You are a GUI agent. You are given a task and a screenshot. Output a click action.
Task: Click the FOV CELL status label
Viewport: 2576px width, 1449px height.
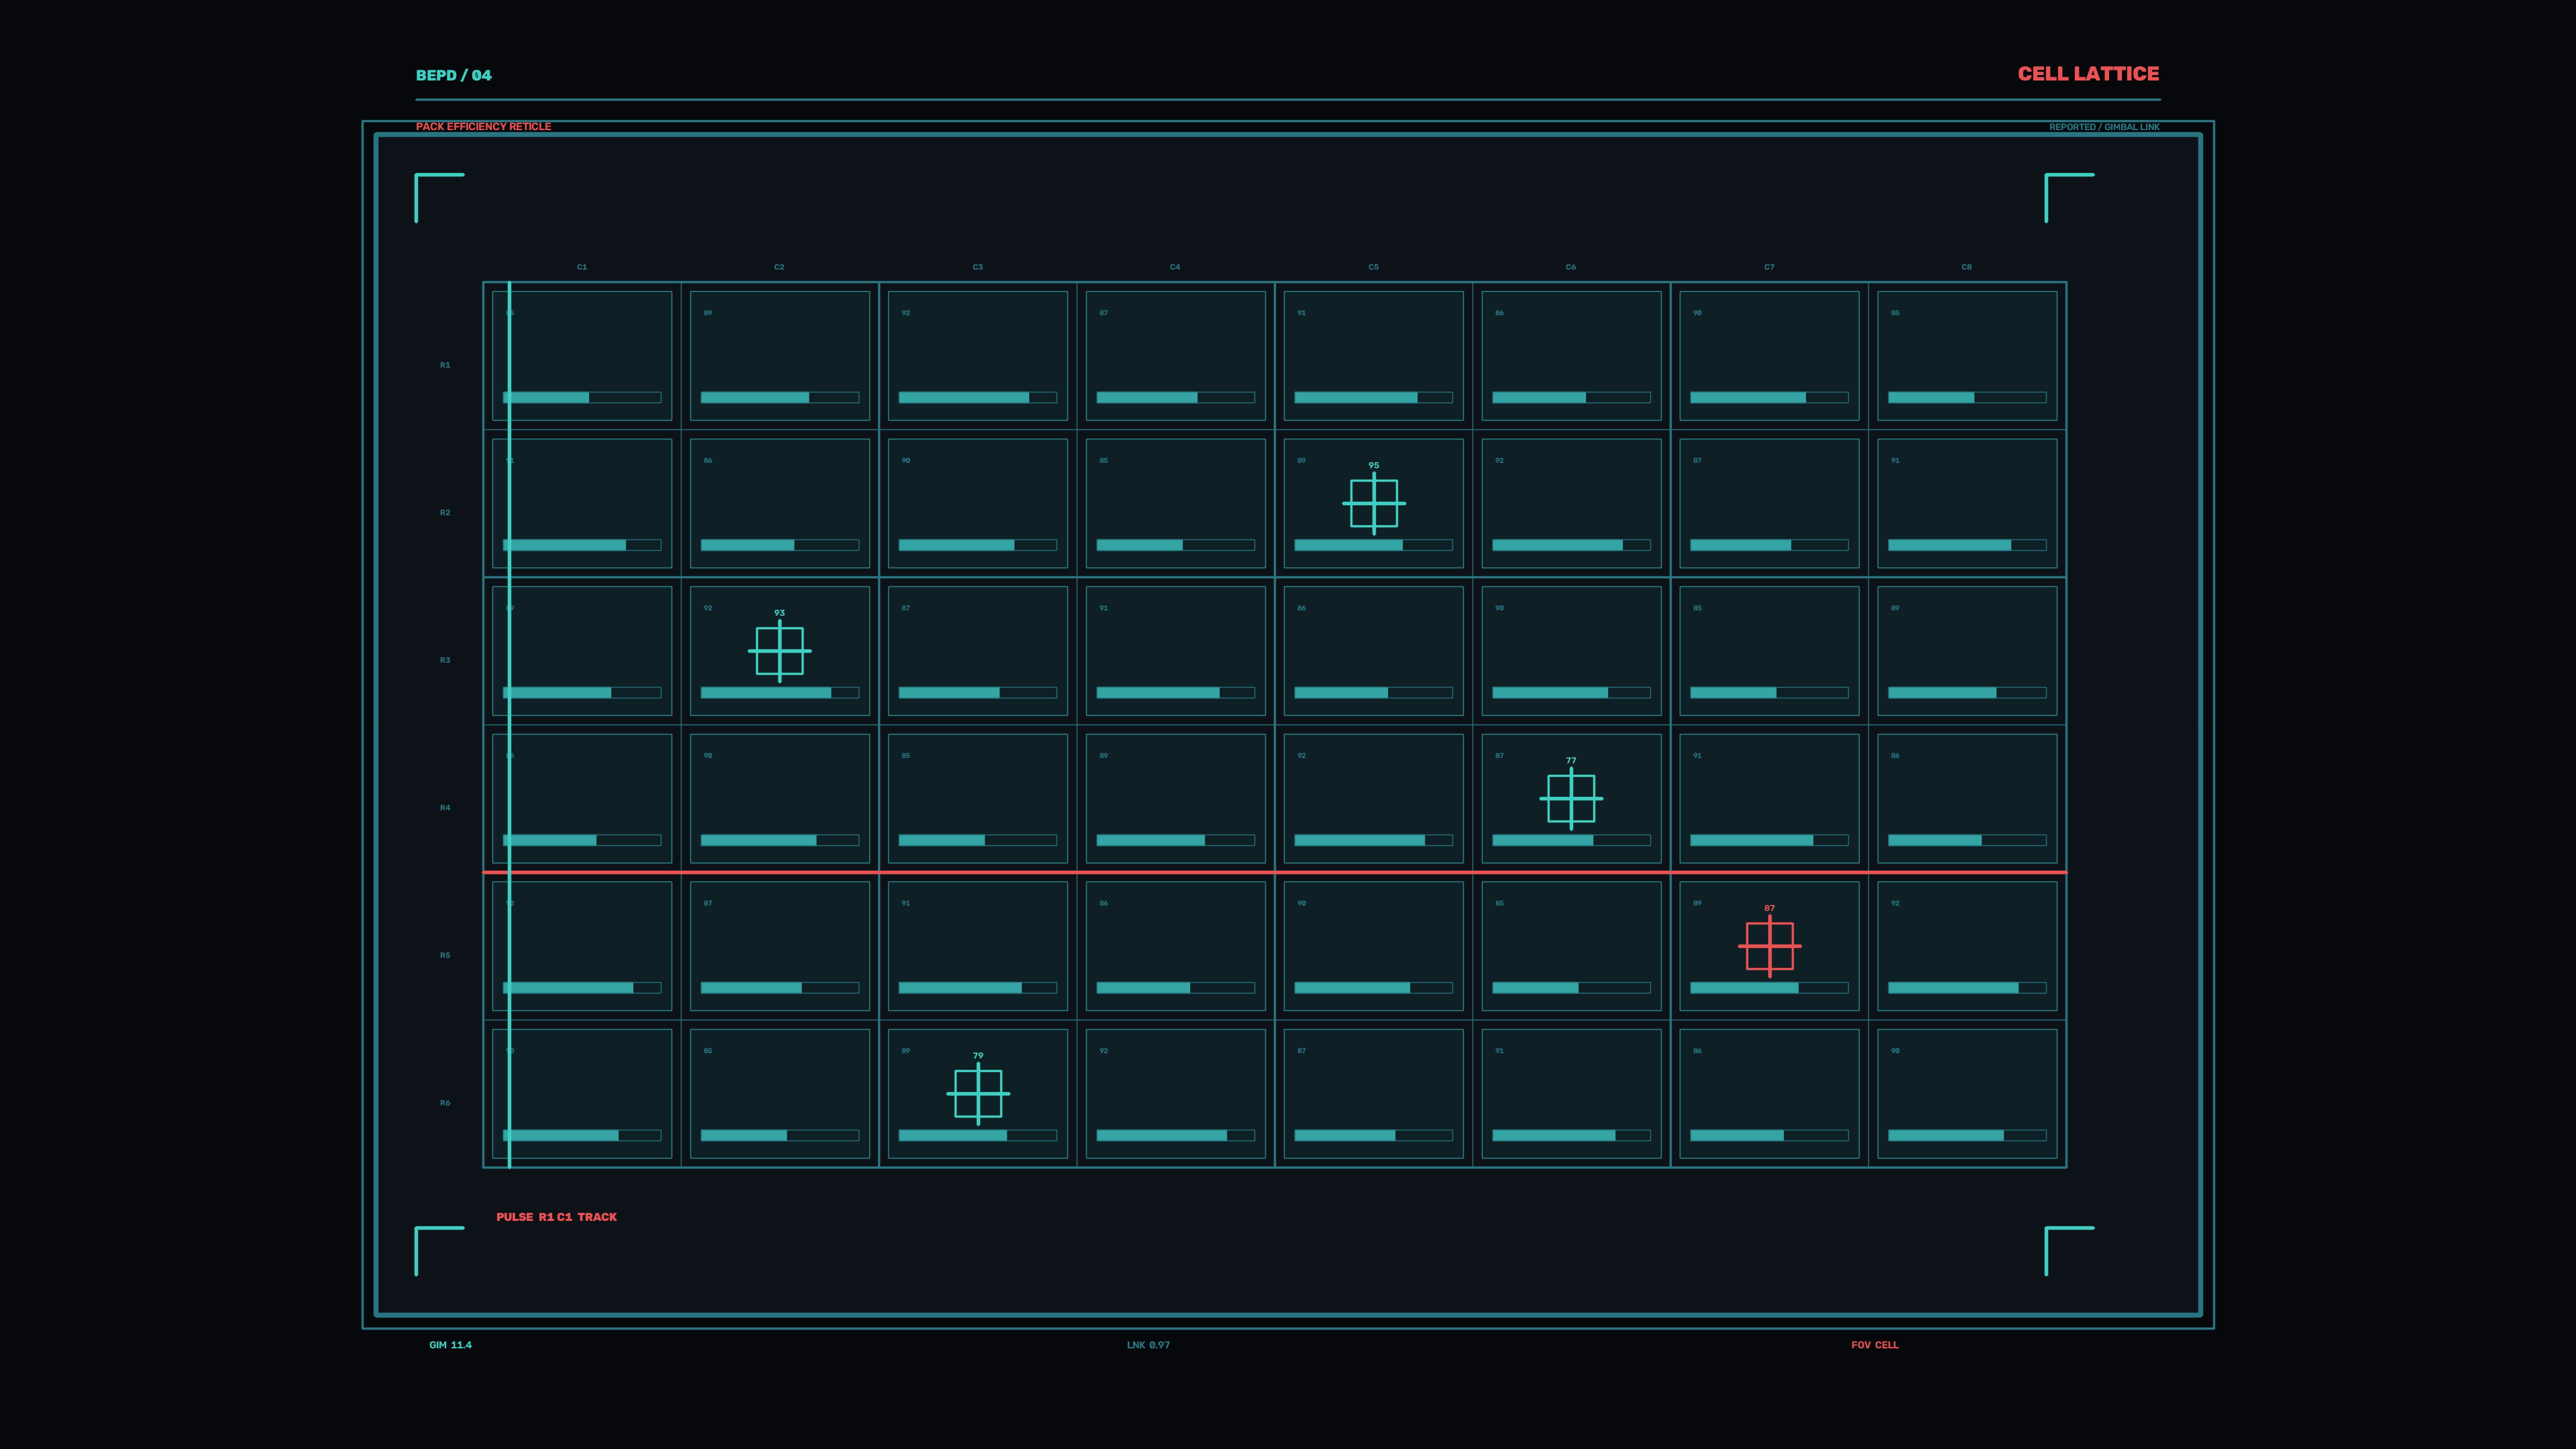[1875, 1345]
